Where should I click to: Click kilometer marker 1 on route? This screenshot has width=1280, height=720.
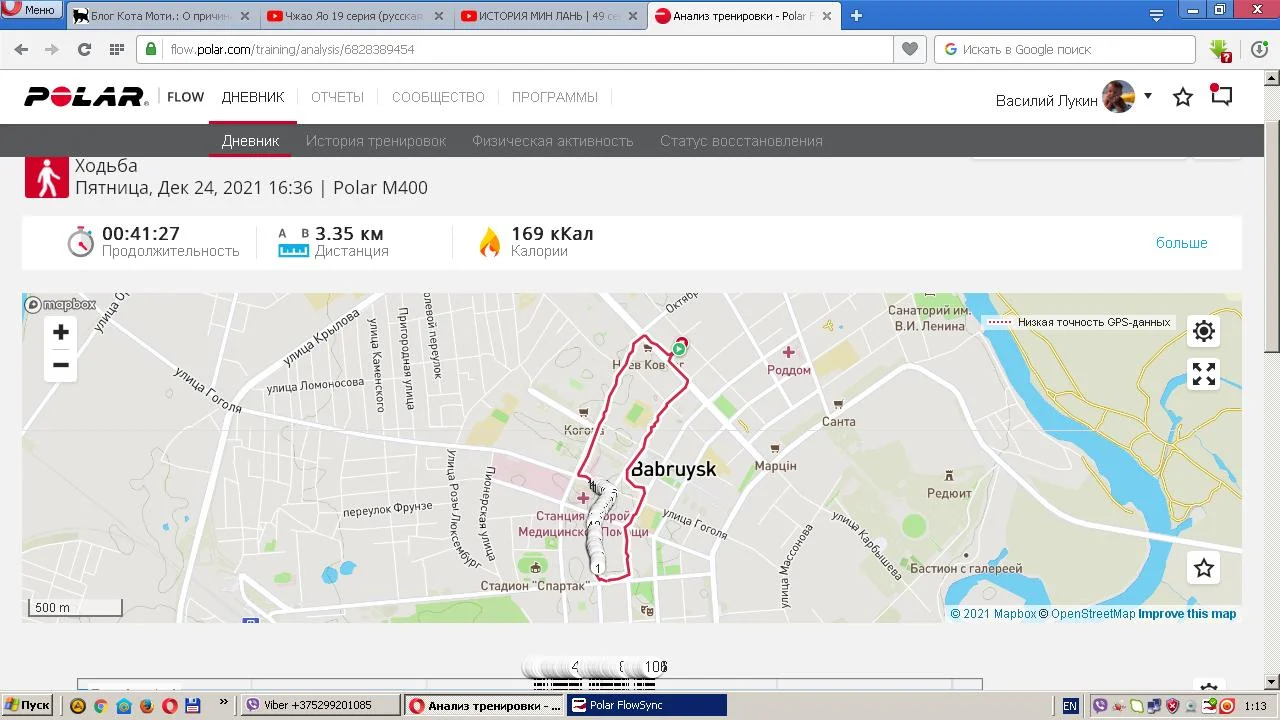pos(598,568)
